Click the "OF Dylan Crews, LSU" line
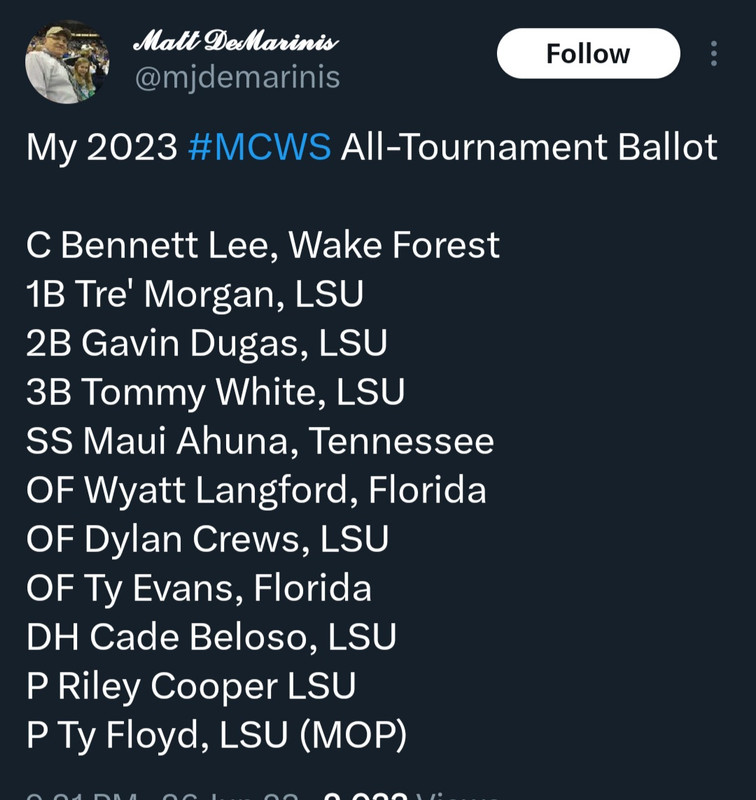 point(207,539)
